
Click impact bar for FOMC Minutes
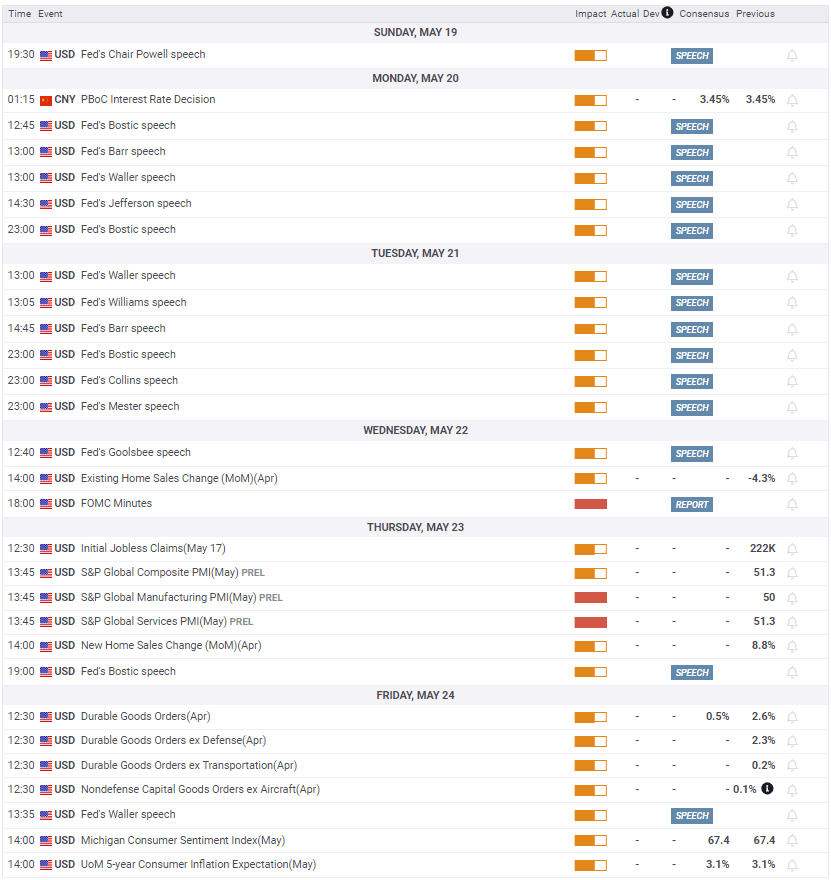[x=590, y=504]
